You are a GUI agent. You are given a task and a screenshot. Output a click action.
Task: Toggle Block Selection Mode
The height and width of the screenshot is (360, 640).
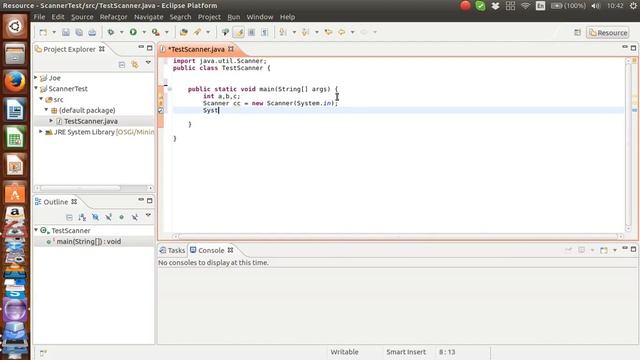click(252, 32)
